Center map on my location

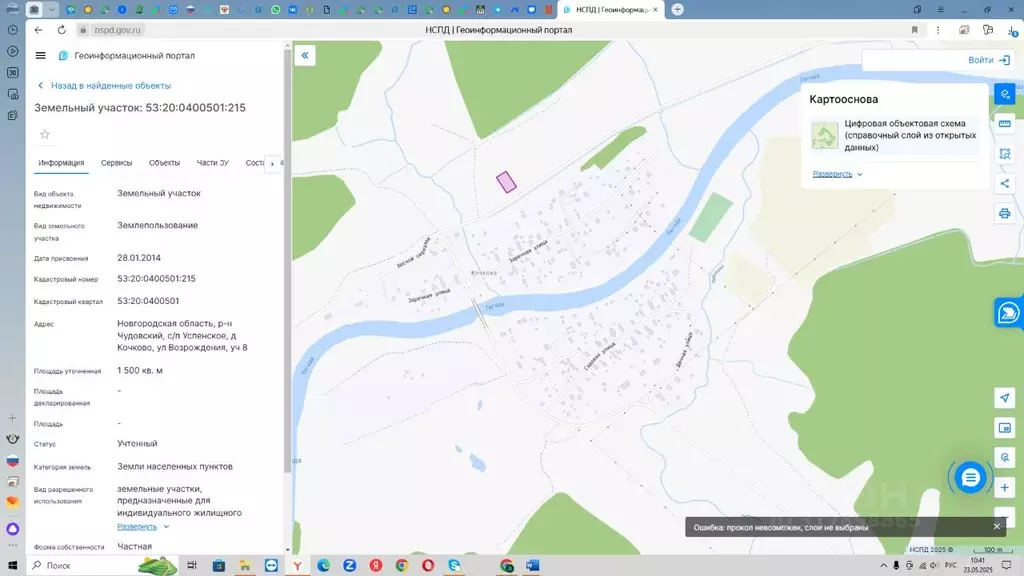pyautogui.click(x=1005, y=398)
